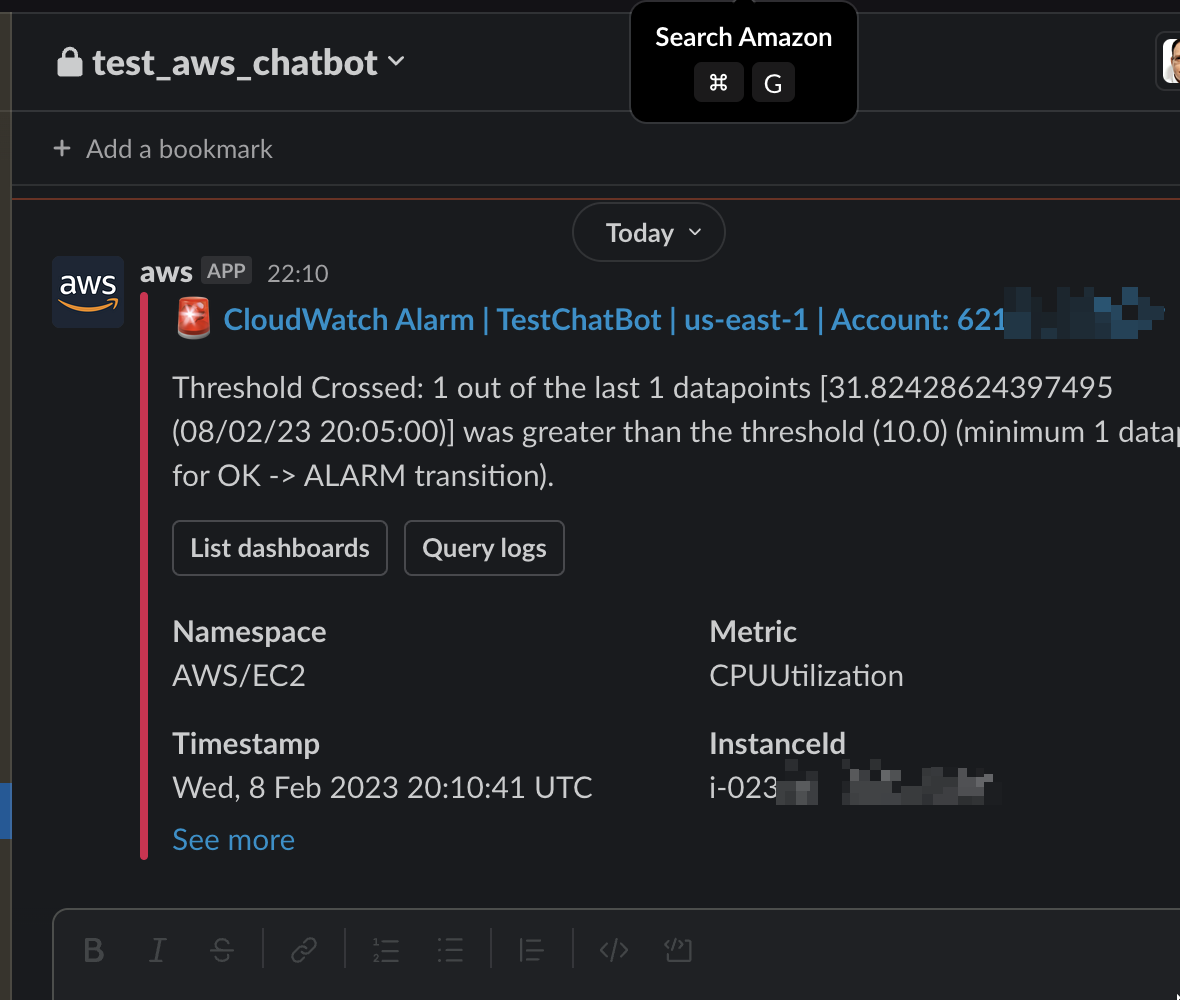Expand the Today date dropdown

649,233
